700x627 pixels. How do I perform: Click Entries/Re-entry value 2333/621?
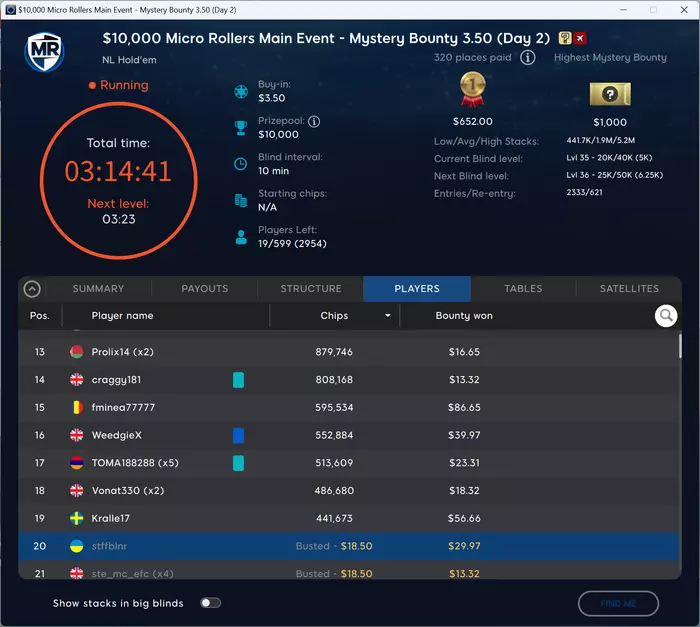pos(584,192)
